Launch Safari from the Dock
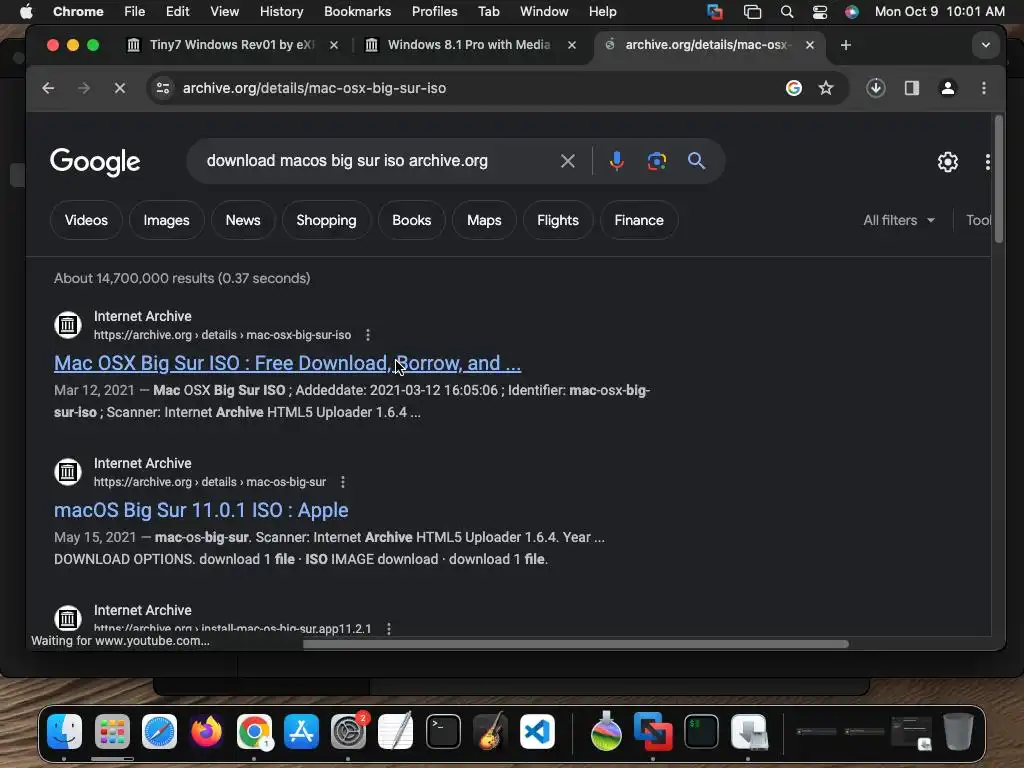The height and width of the screenshot is (768, 1024). click(x=159, y=731)
